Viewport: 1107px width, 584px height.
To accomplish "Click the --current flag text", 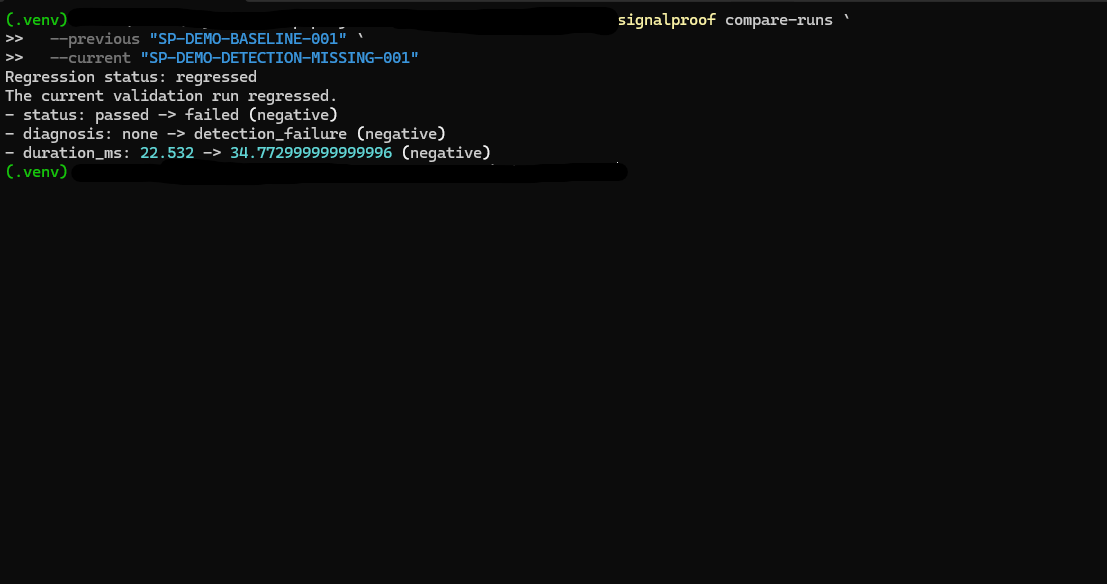I will tap(90, 59).
